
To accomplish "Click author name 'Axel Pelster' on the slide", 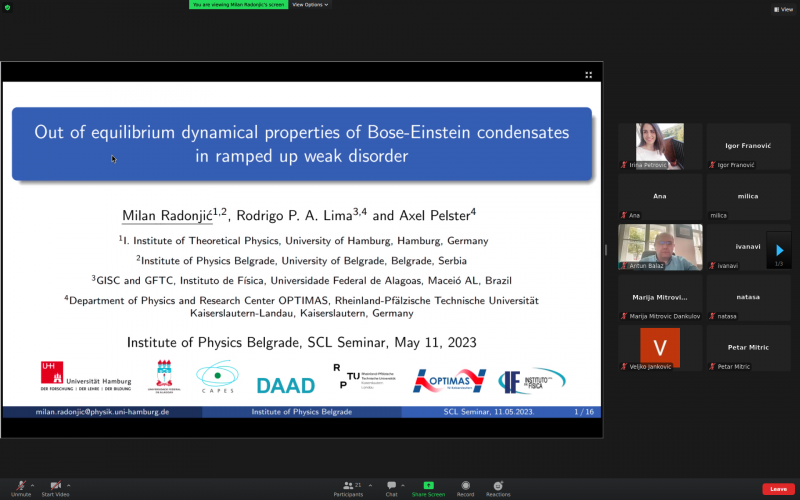I will pyautogui.click(x=434, y=216).
